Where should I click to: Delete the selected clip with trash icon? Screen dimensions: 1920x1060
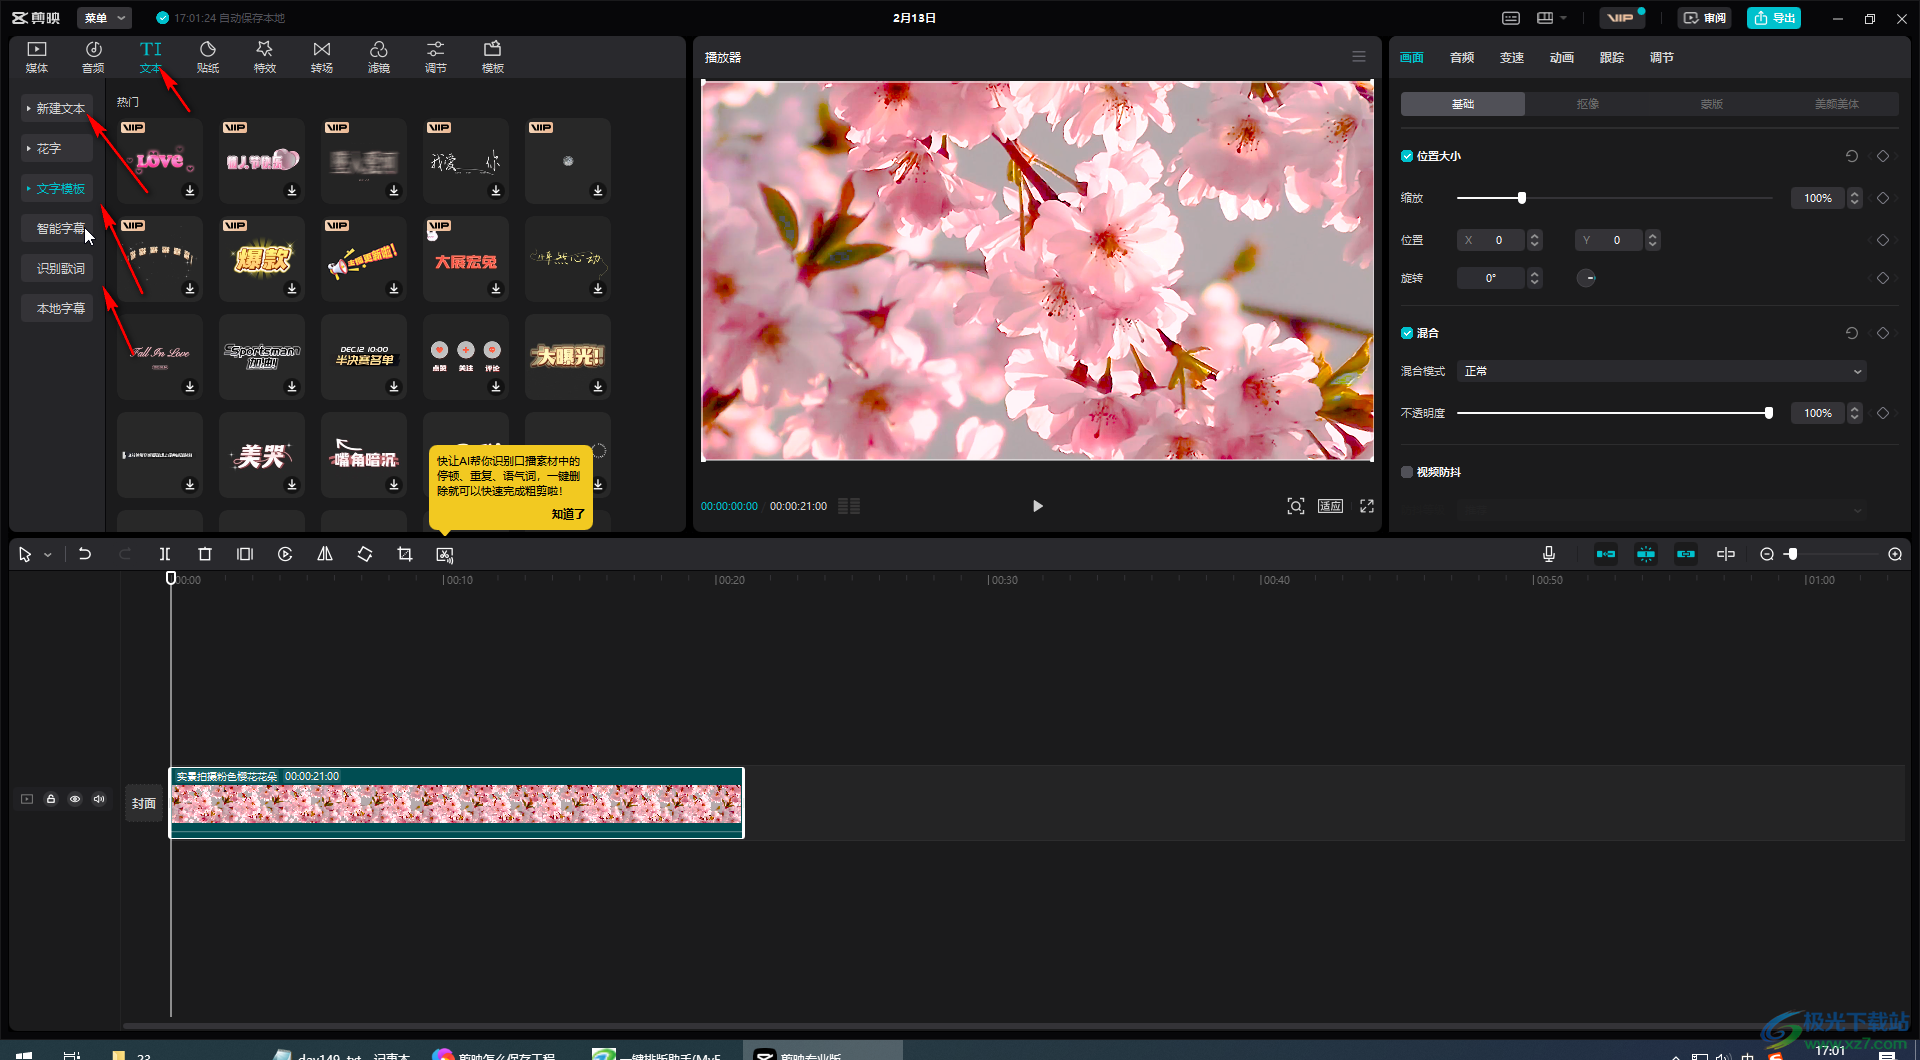205,554
